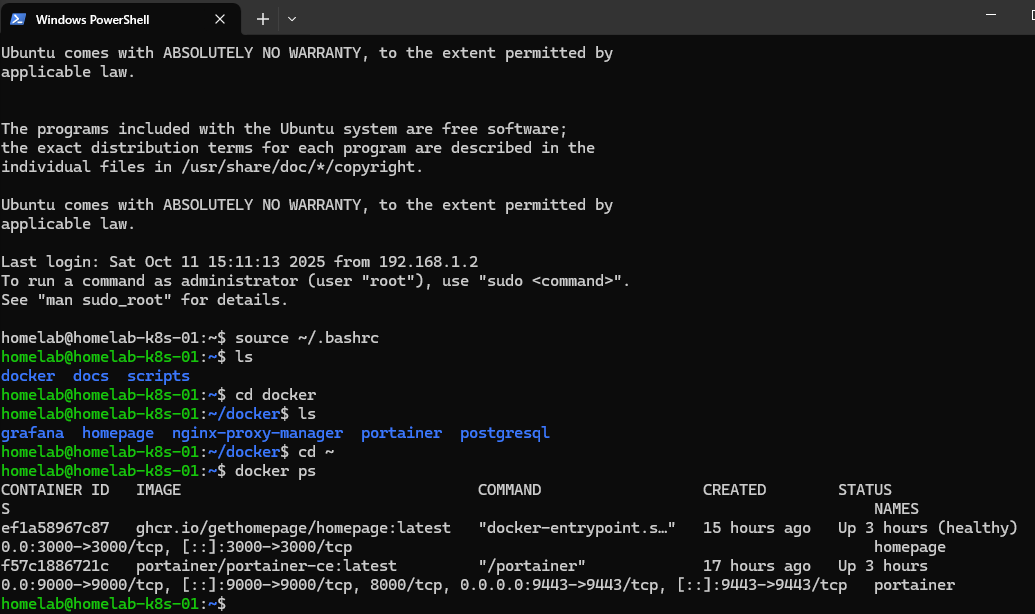Click image portainer/portainer-ce:latest
This screenshot has height=614, width=1035.
[266, 566]
